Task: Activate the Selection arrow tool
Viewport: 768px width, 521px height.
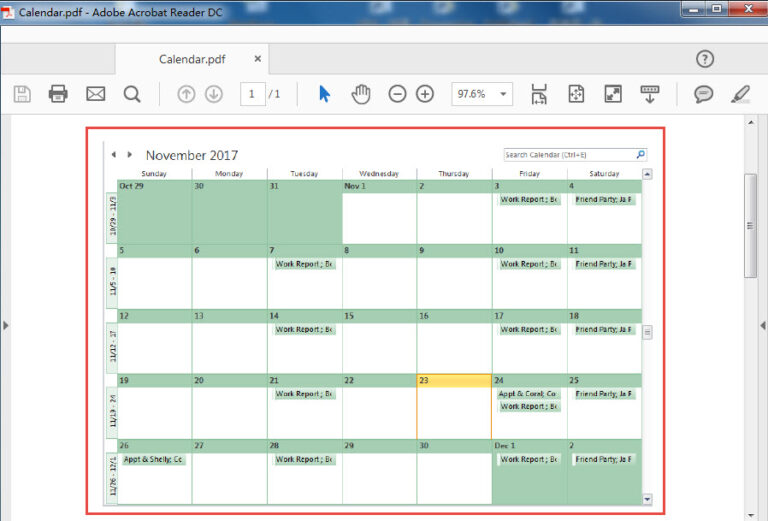Action: click(x=324, y=94)
